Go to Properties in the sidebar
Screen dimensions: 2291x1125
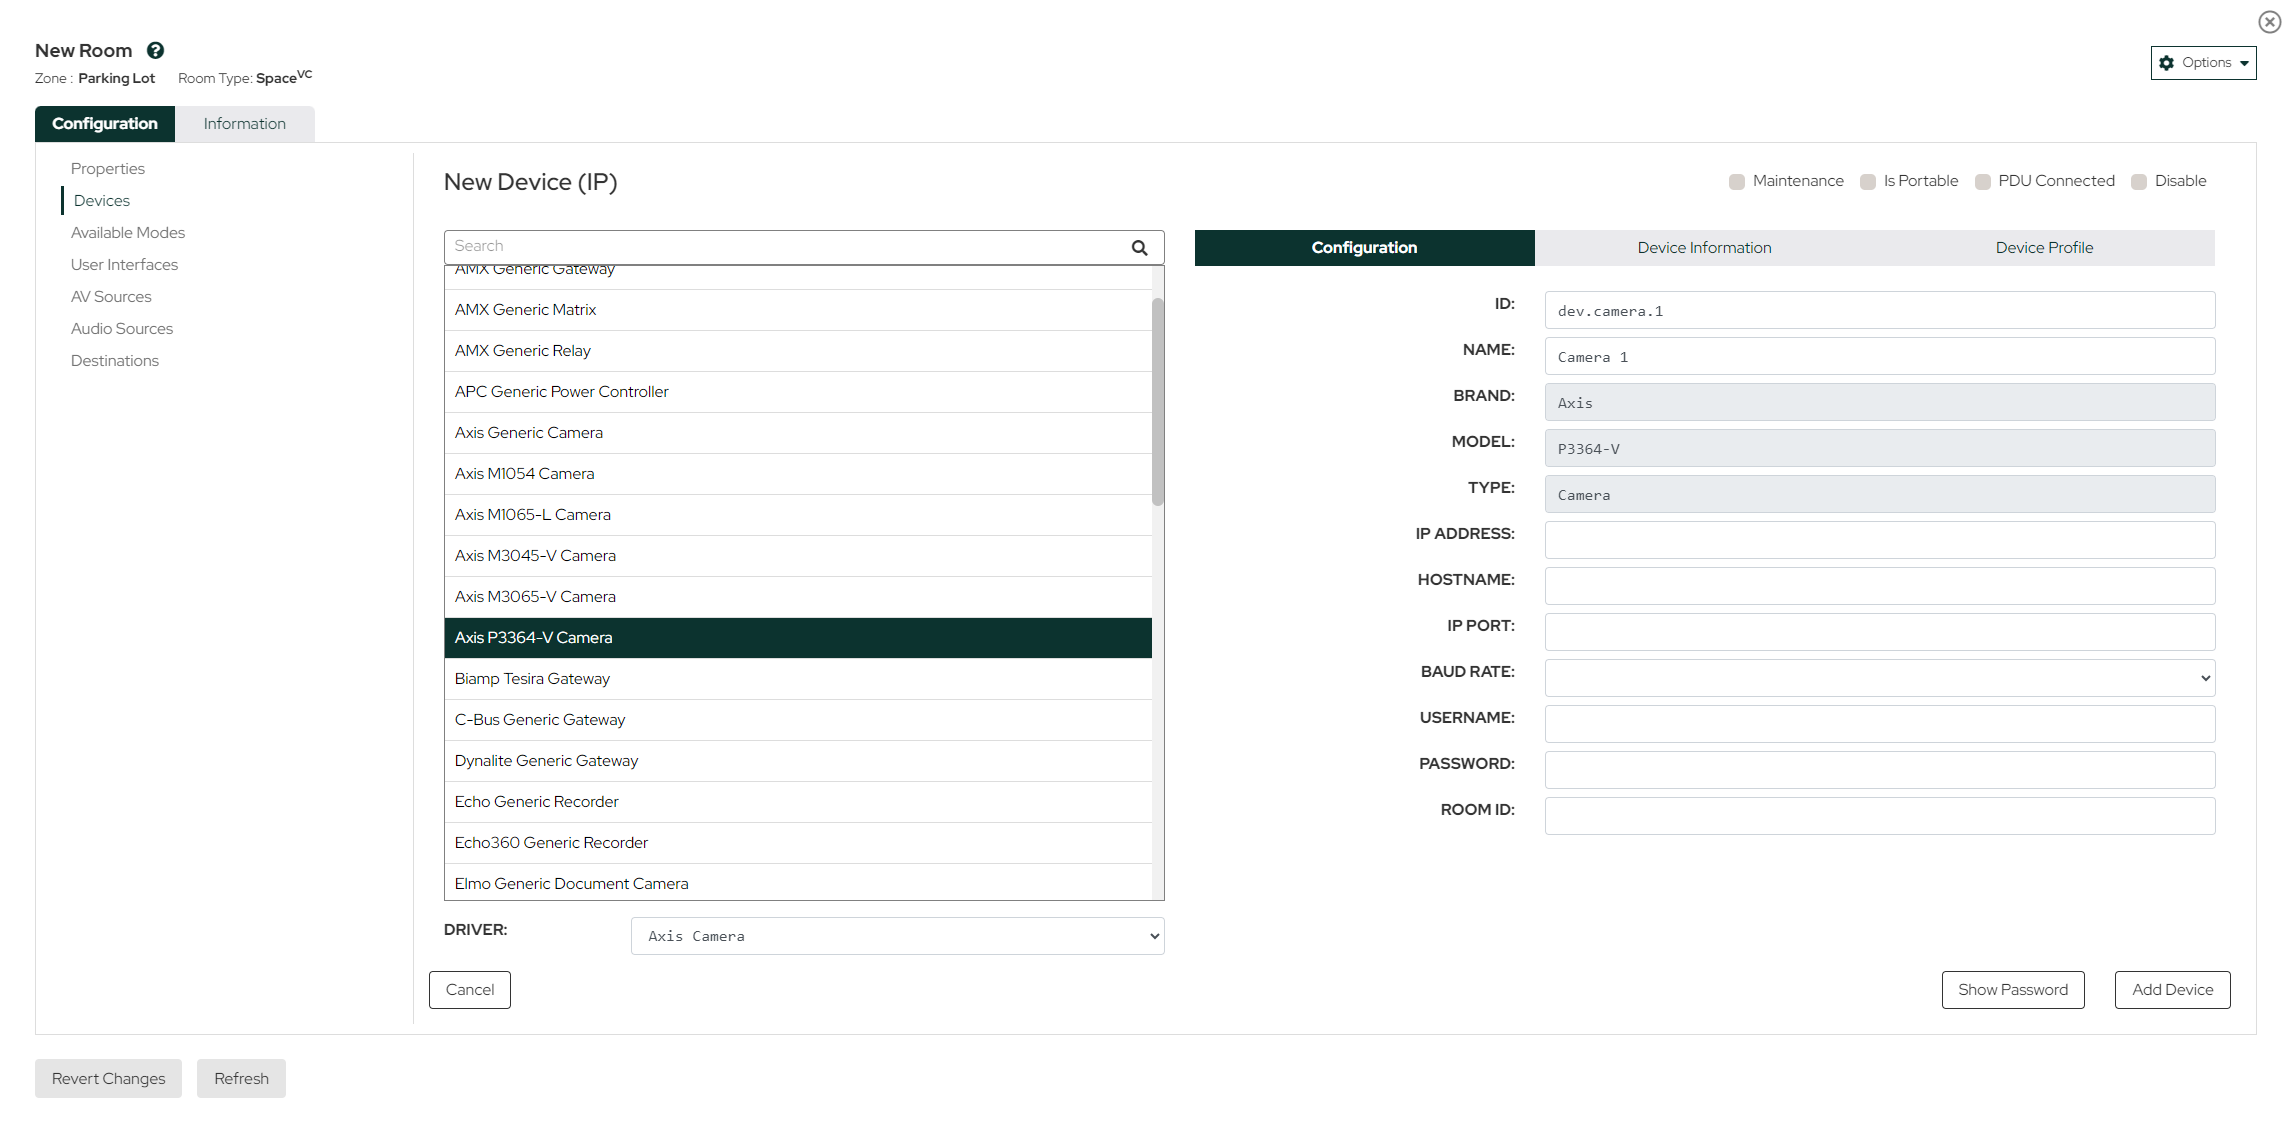(108, 169)
